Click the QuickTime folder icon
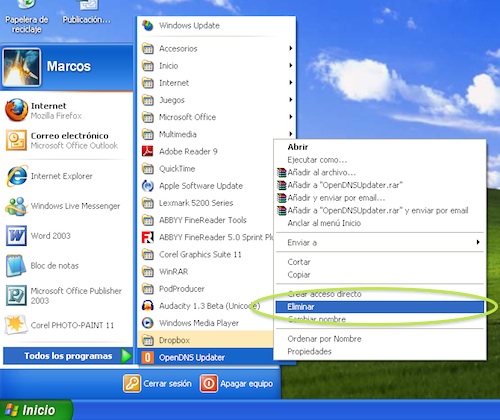Image resolution: width=500 pixels, height=420 pixels. (x=148, y=169)
